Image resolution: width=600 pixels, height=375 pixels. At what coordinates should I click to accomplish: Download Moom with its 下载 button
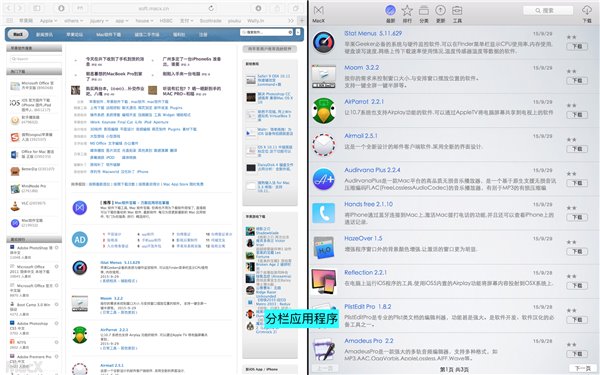(577, 80)
